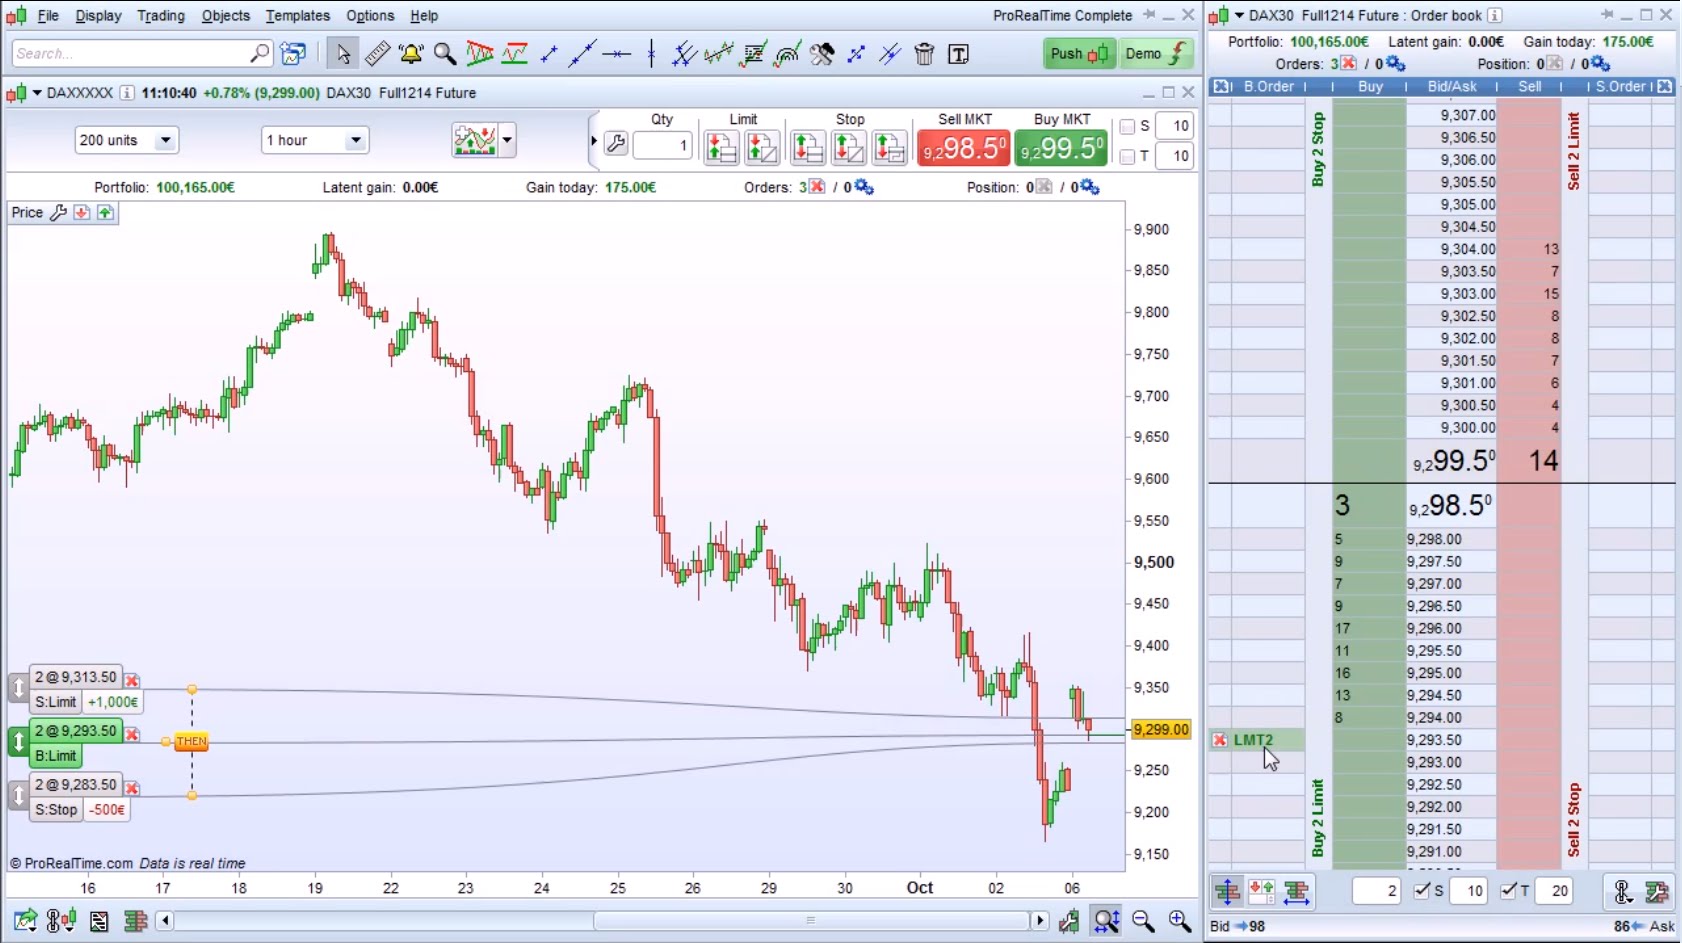Screen dimensions: 1682x943
Task: Click the Qty input field
Action: click(663, 145)
